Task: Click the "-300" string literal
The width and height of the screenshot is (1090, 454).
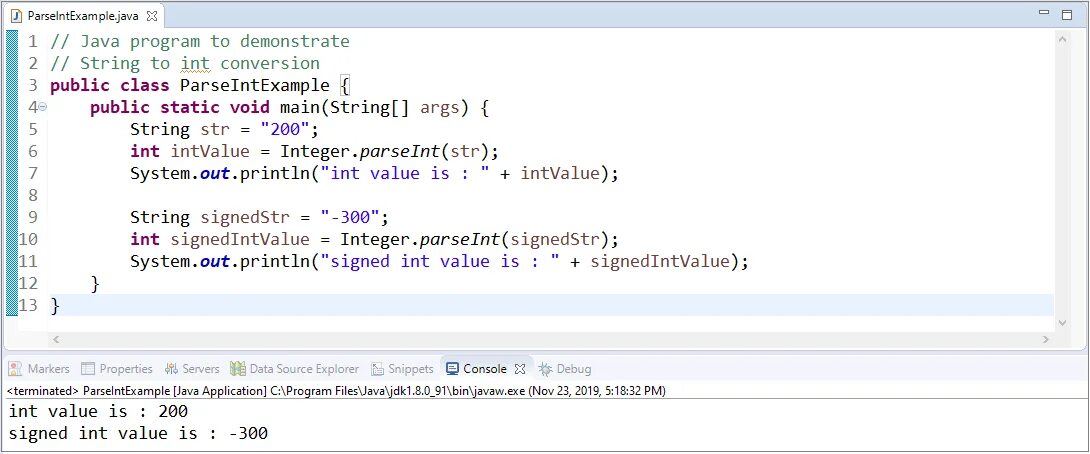Action: point(350,217)
